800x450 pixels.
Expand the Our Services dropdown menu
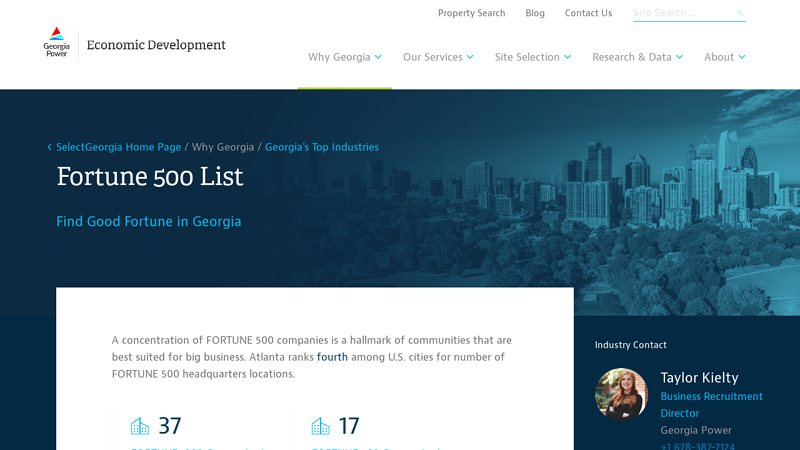click(438, 57)
